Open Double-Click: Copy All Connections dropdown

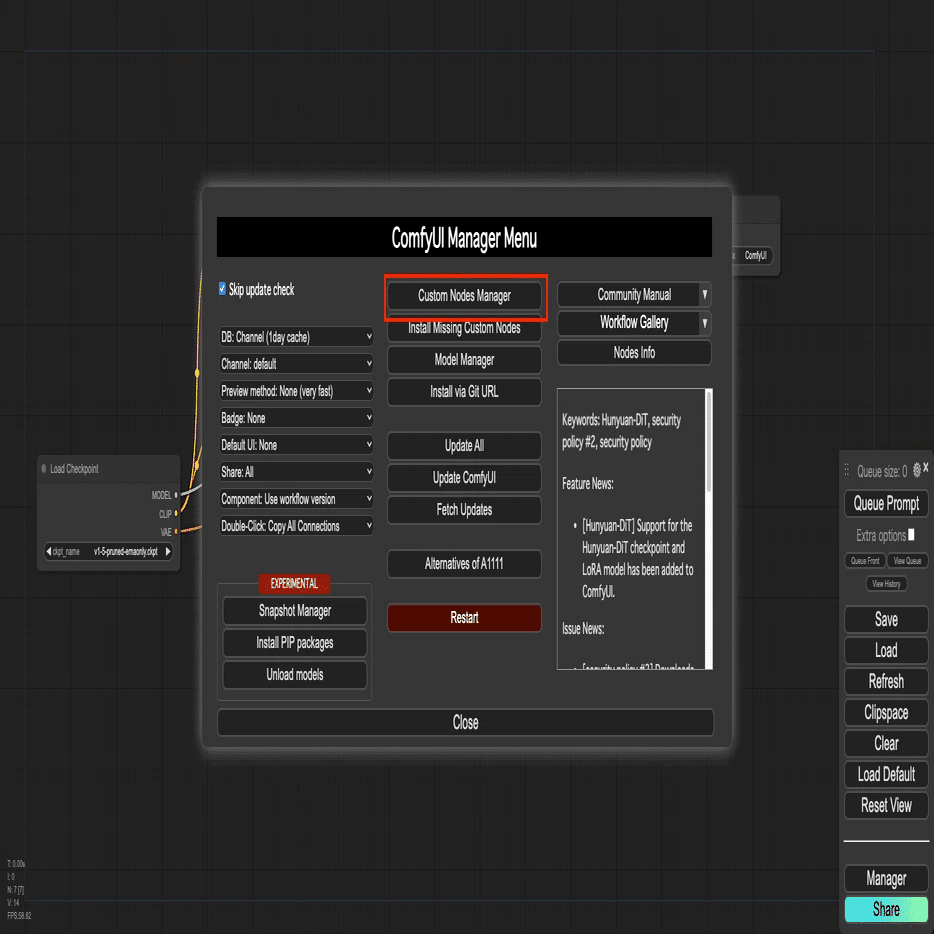(296, 526)
